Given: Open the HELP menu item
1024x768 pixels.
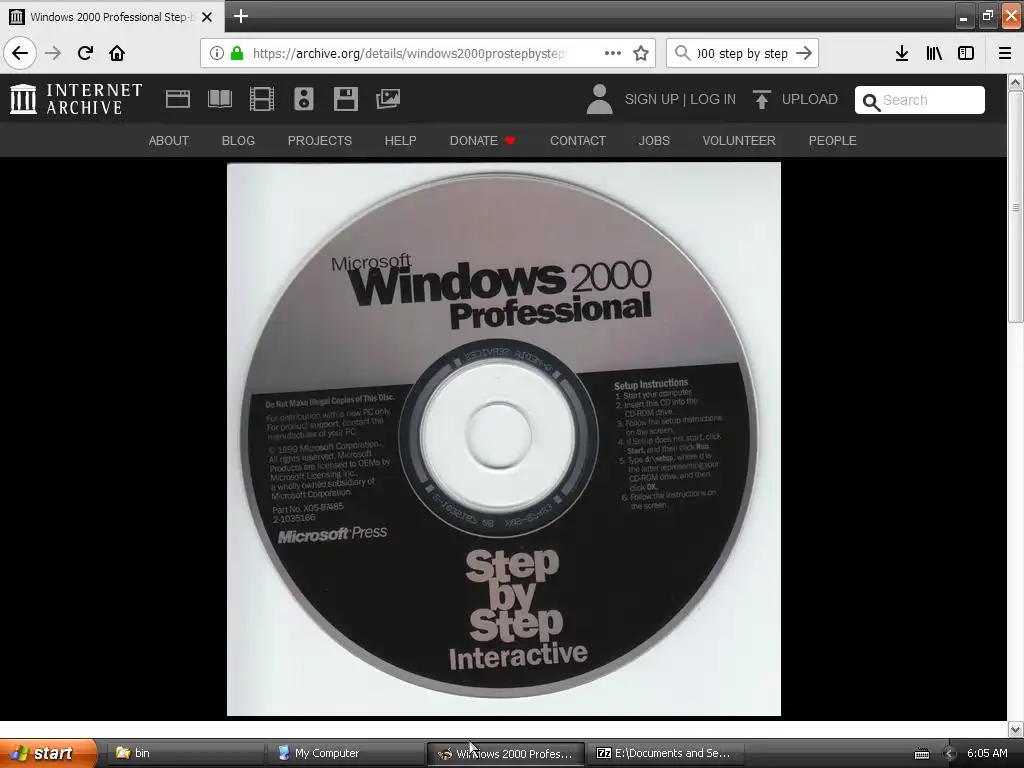Looking at the screenshot, I should tap(400, 140).
